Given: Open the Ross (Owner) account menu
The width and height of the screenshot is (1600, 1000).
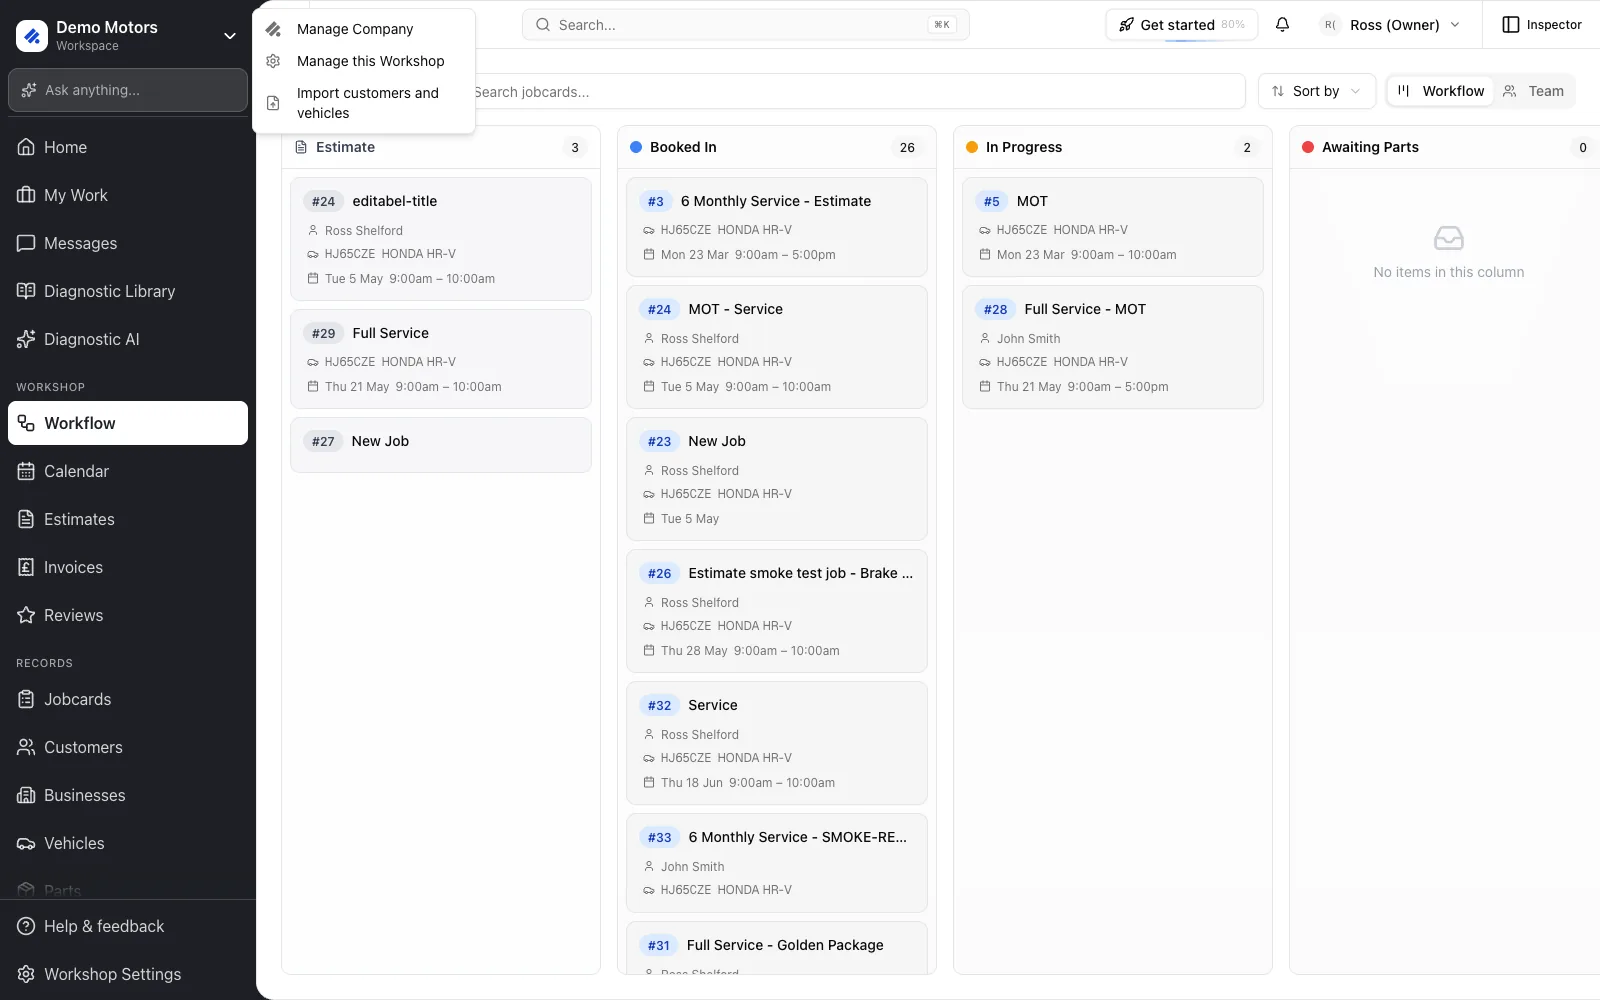Looking at the screenshot, I should tap(1391, 25).
